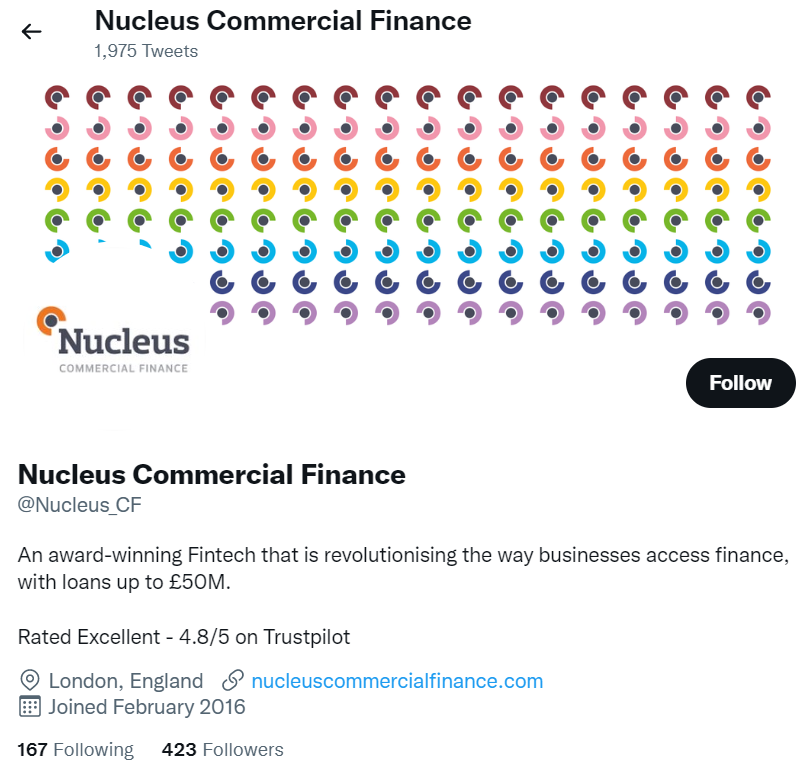
Task: Click the Nucleus Commercial Finance profile name
Action: 211,475
